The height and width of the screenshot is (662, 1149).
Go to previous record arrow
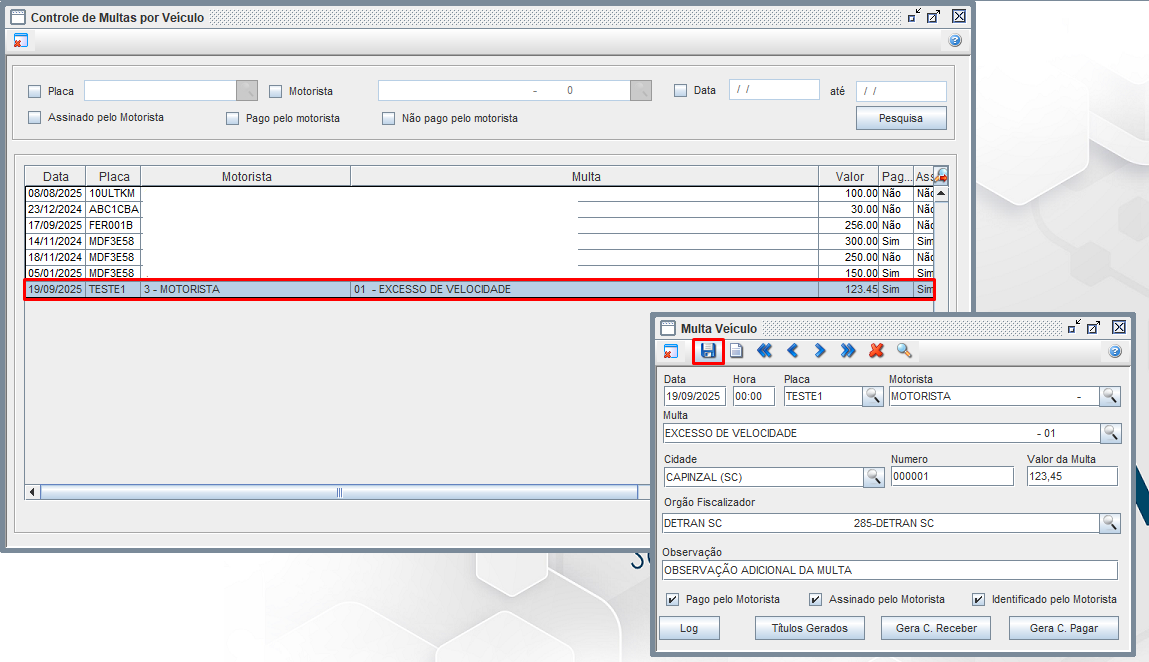[793, 351]
